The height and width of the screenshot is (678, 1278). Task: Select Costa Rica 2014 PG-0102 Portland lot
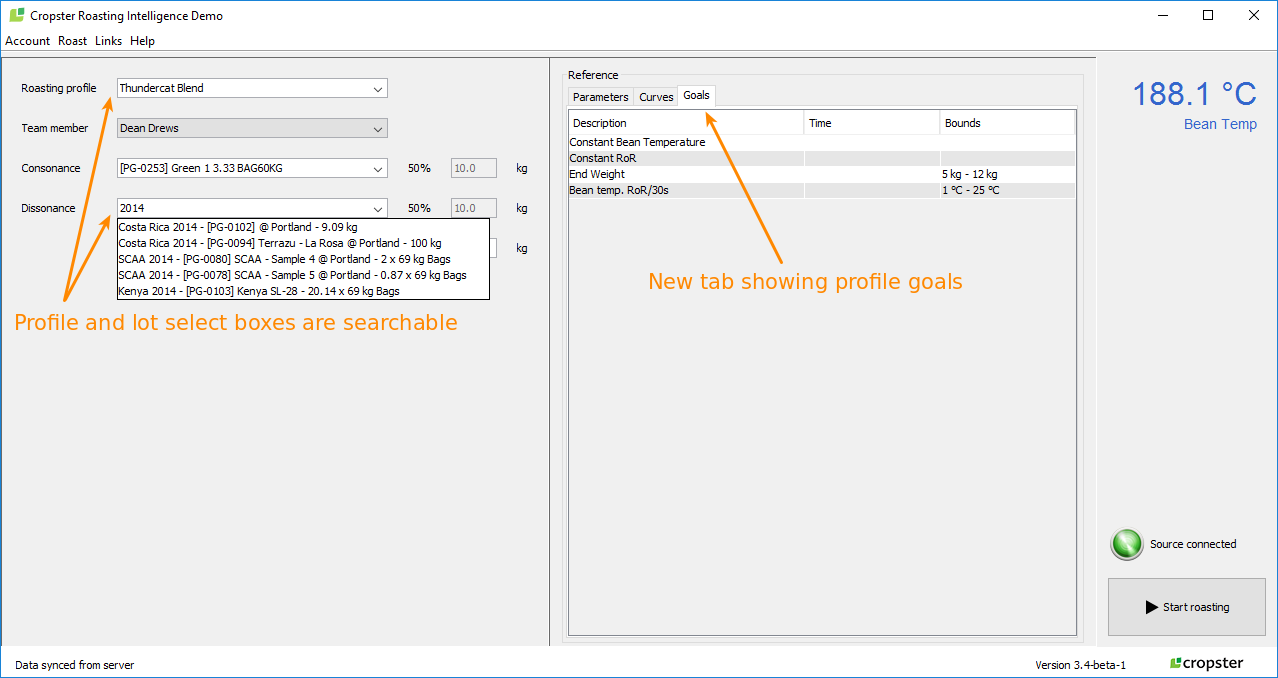302,227
